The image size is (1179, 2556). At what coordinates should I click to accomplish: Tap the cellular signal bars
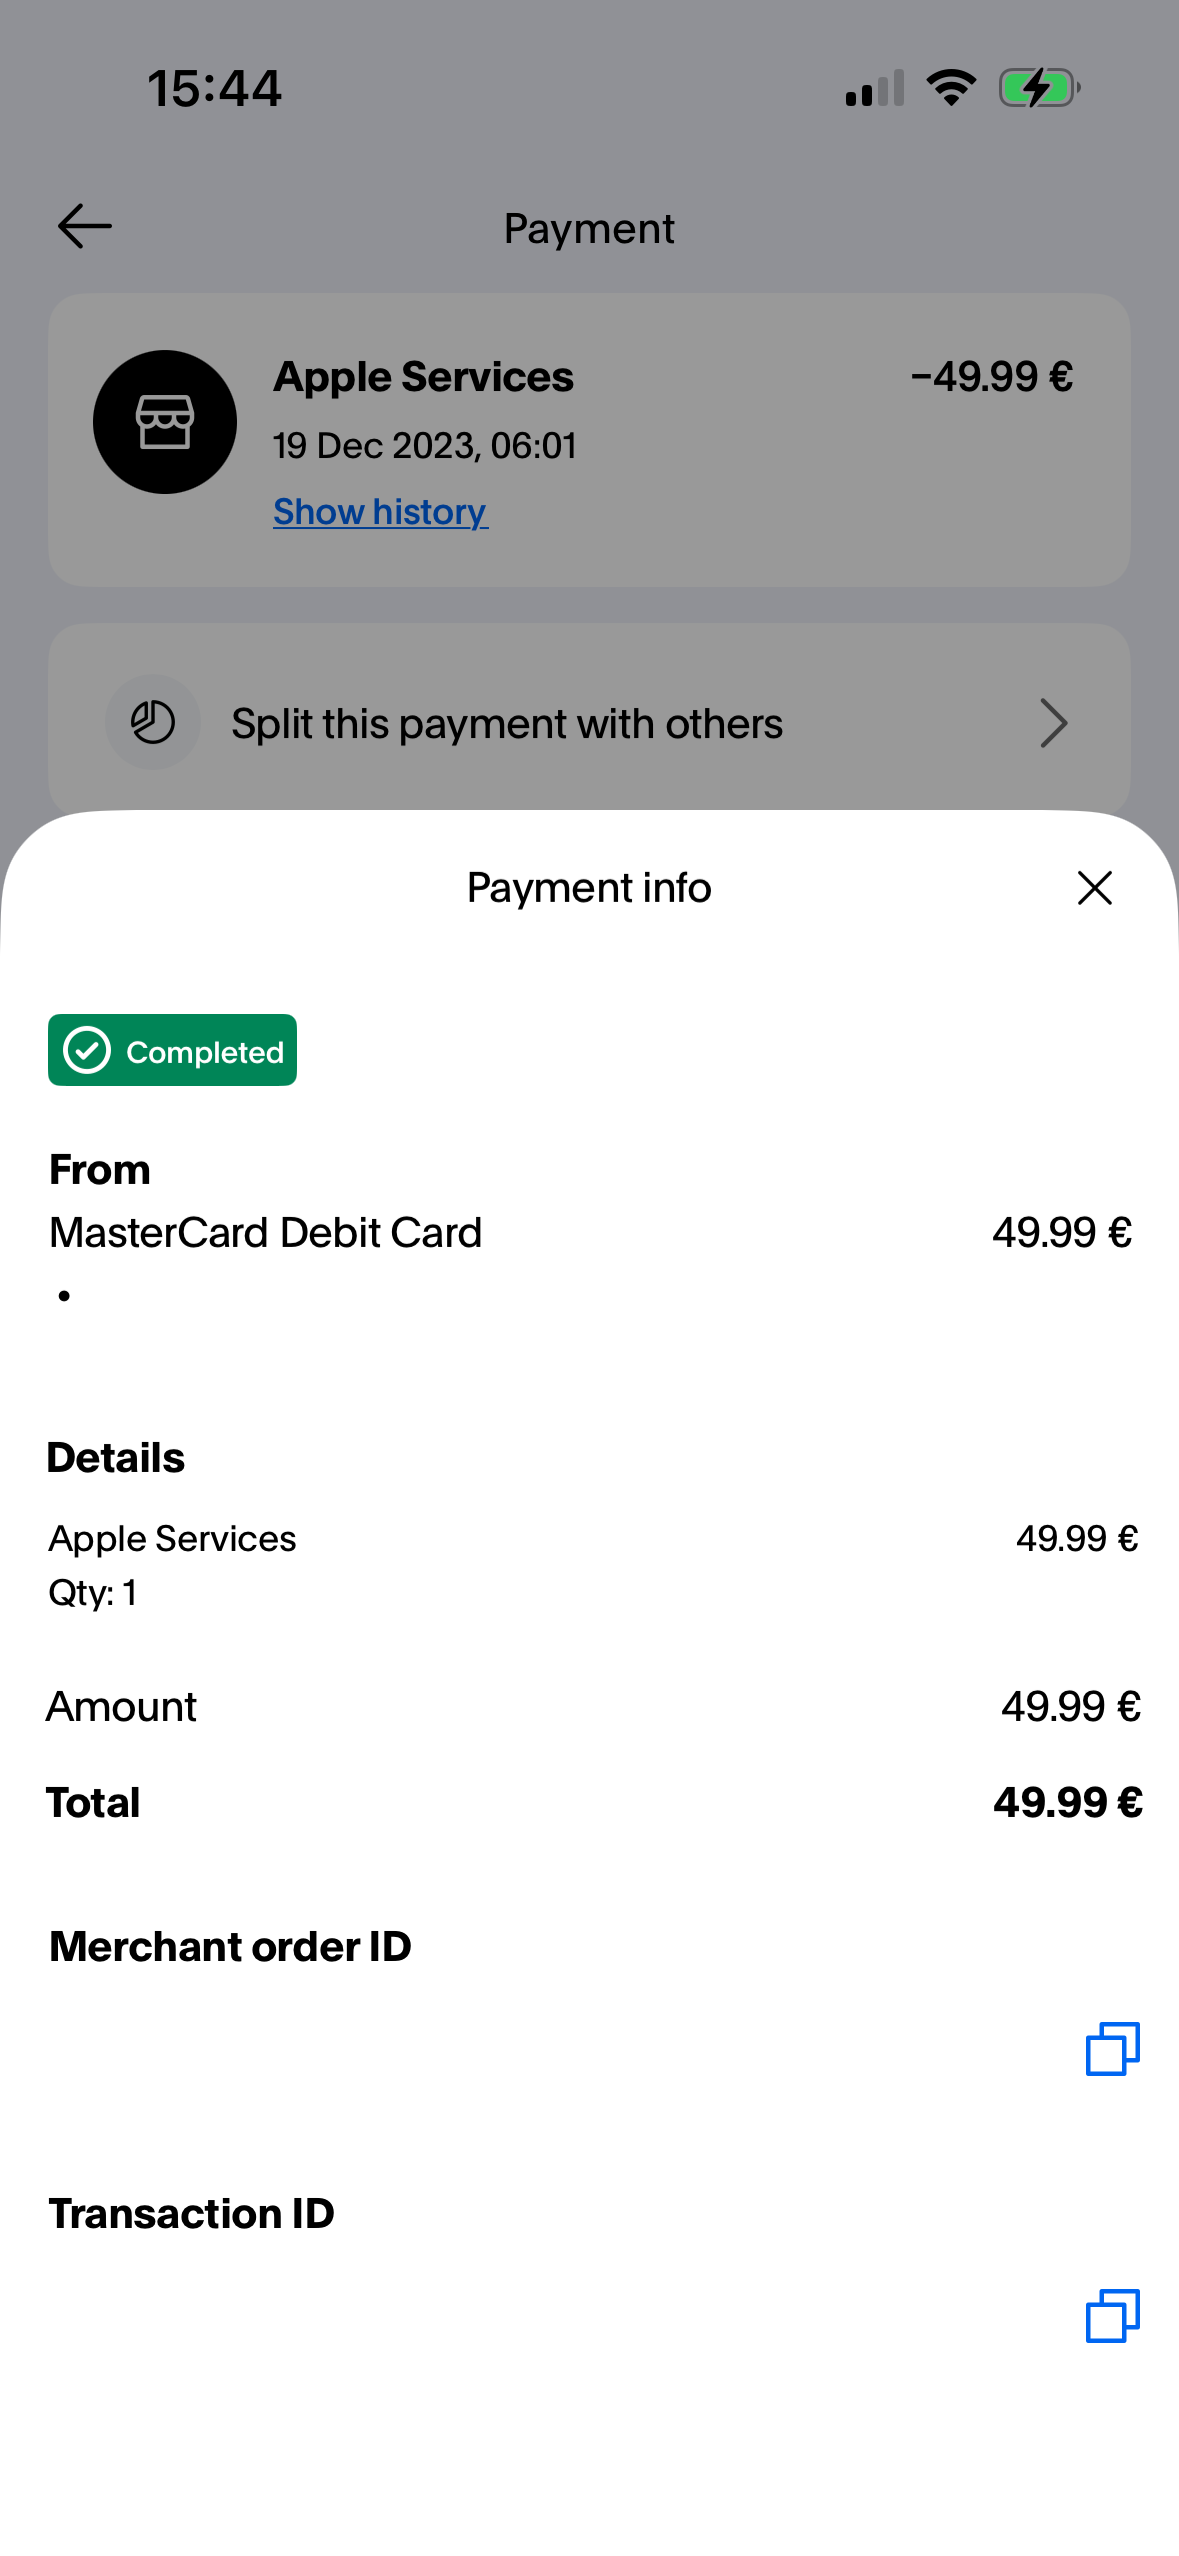pos(875,88)
